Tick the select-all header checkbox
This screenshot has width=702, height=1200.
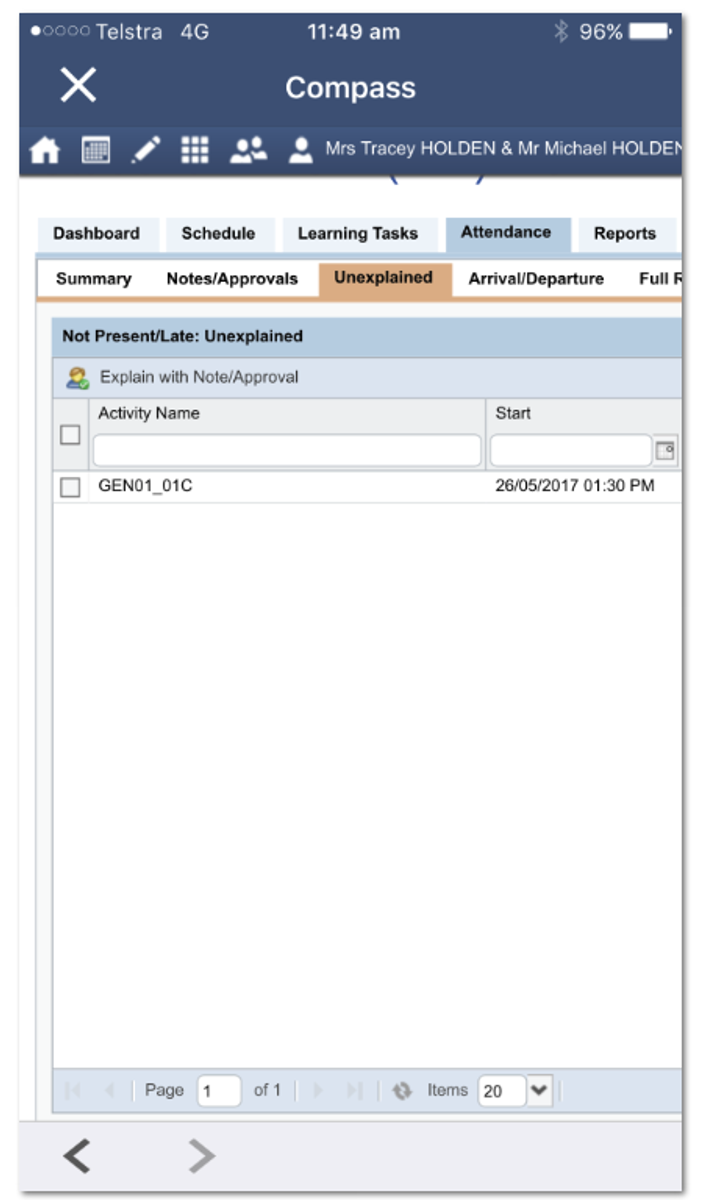point(70,435)
